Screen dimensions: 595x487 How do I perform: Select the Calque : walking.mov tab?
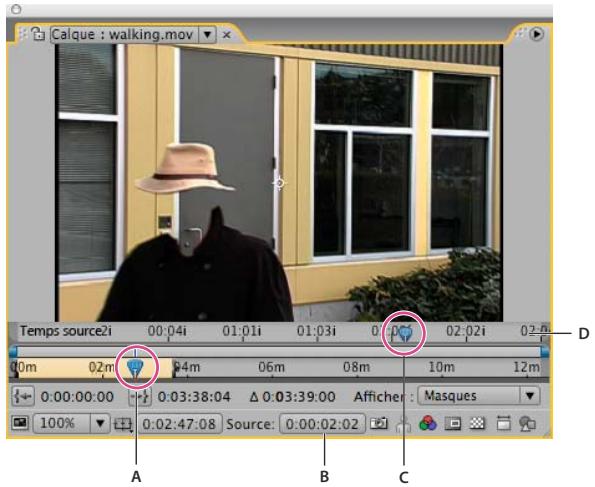(x=123, y=35)
